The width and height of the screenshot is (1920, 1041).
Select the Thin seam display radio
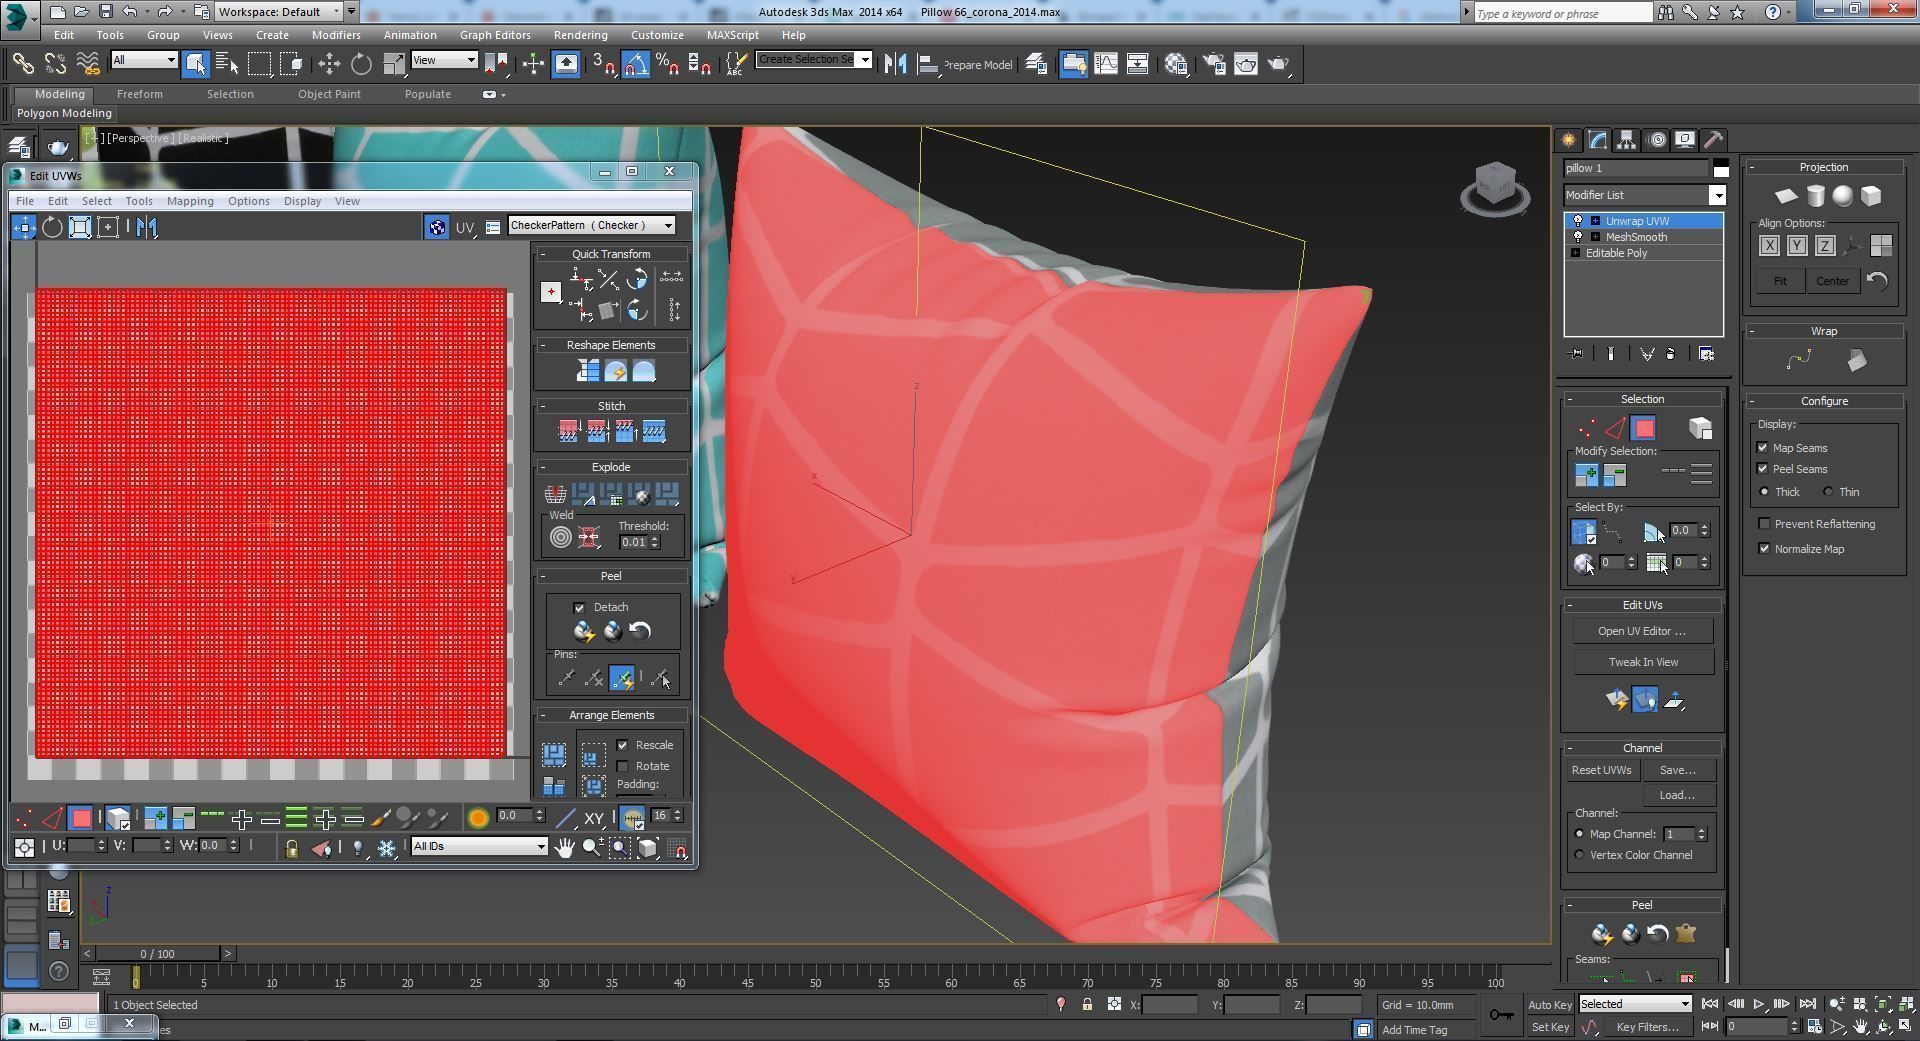pos(1828,492)
